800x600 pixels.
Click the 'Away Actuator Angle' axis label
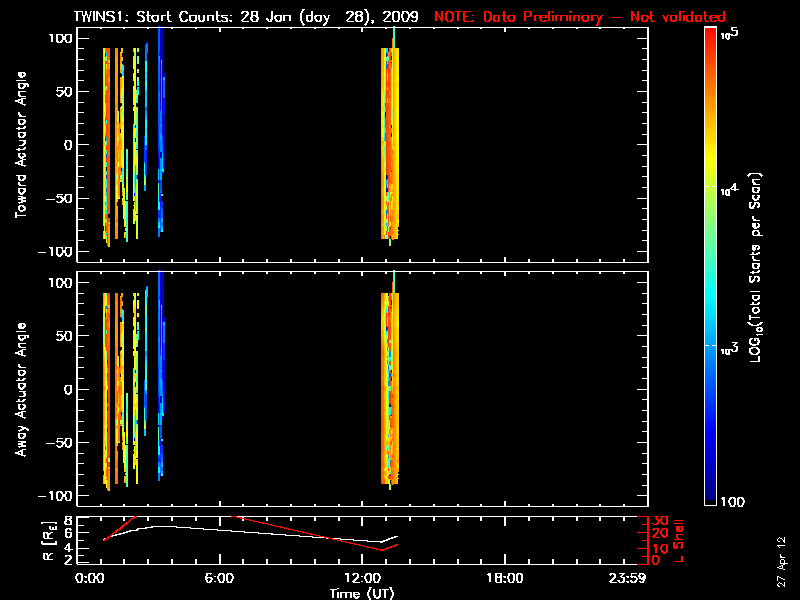[20, 390]
